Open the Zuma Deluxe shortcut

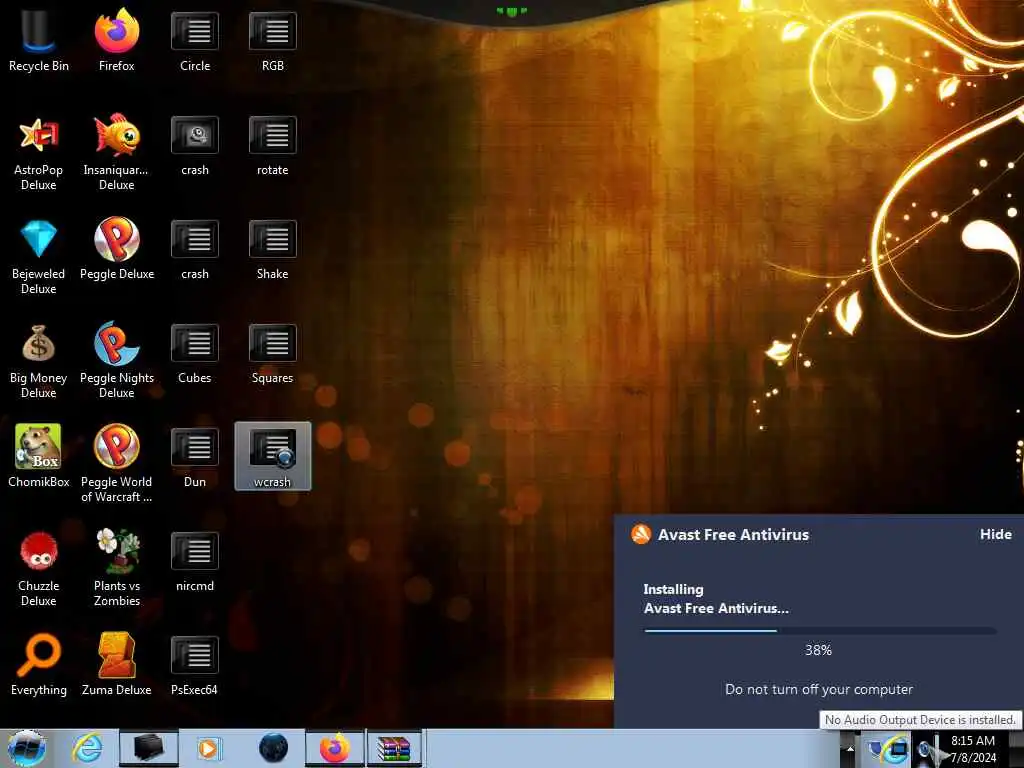(116, 664)
